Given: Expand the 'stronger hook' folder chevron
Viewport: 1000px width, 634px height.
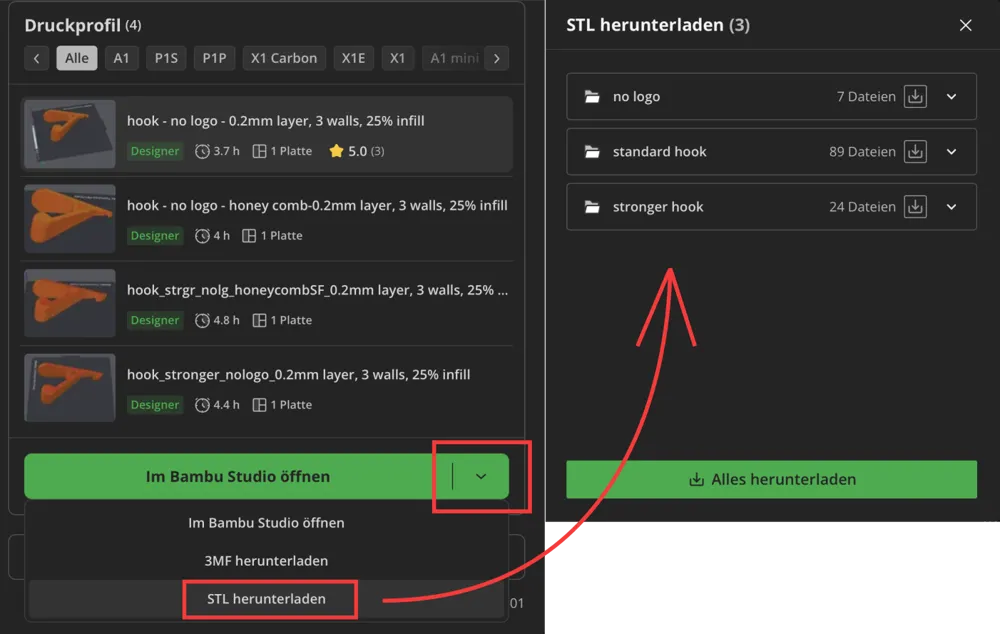Looking at the screenshot, I should [951, 207].
